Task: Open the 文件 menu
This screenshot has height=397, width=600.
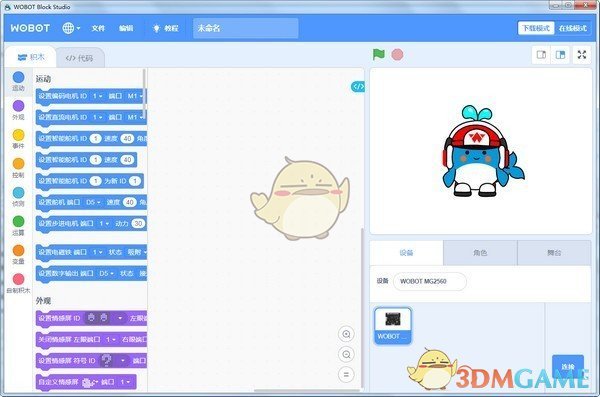Action: (98, 28)
